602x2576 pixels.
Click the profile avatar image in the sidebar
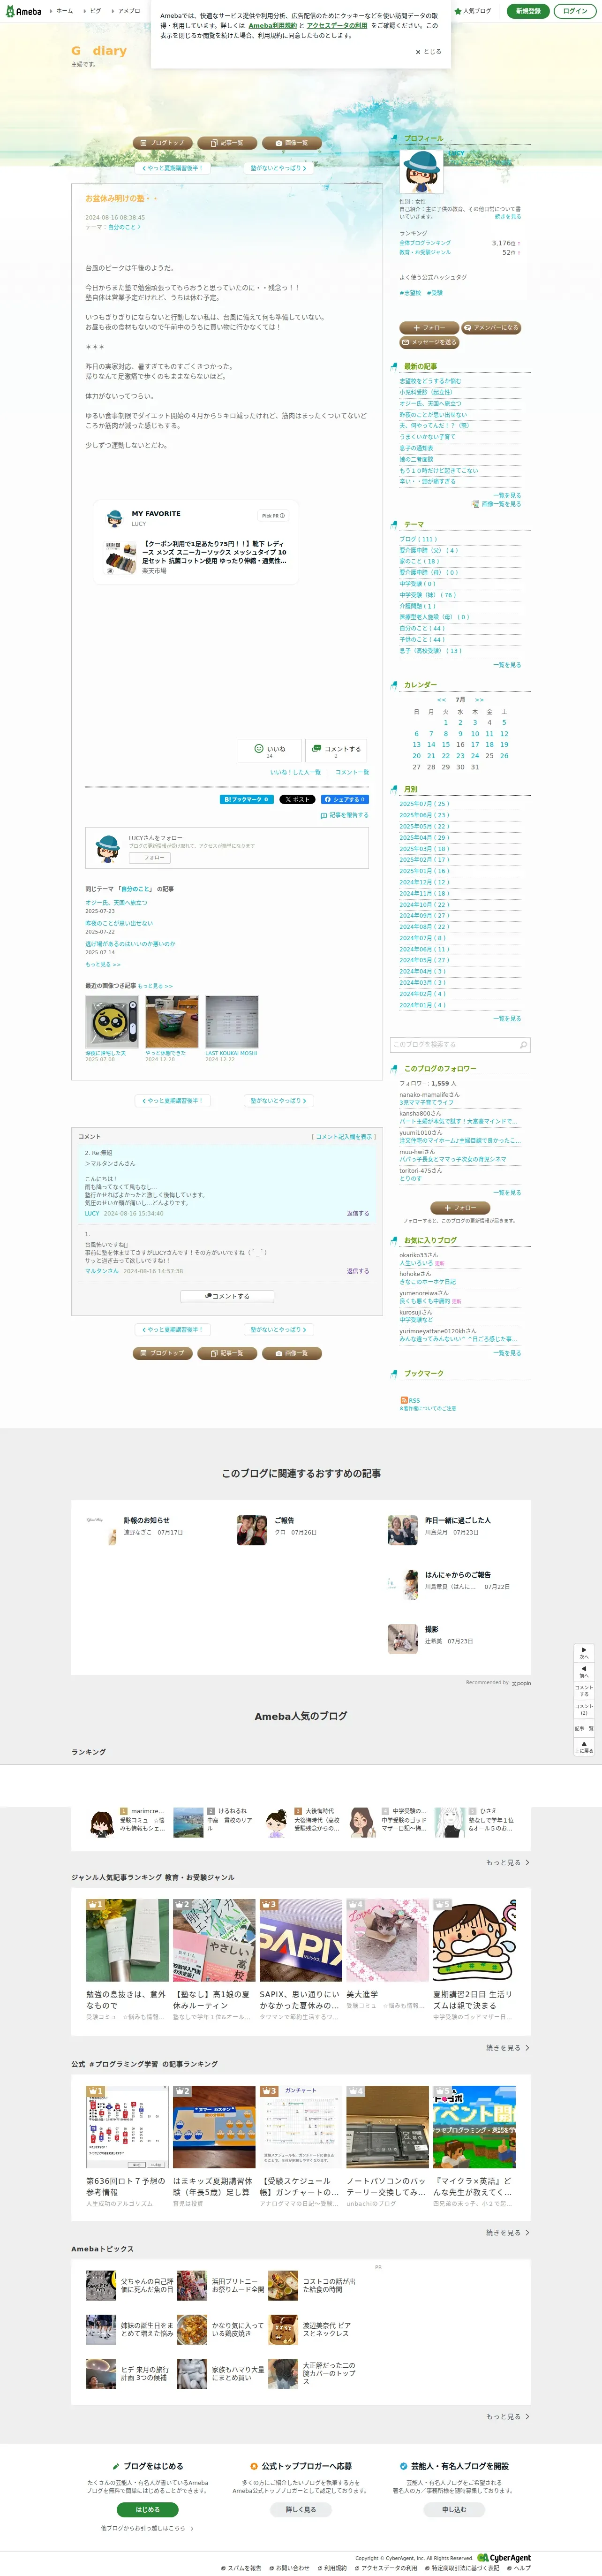pos(422,171)
